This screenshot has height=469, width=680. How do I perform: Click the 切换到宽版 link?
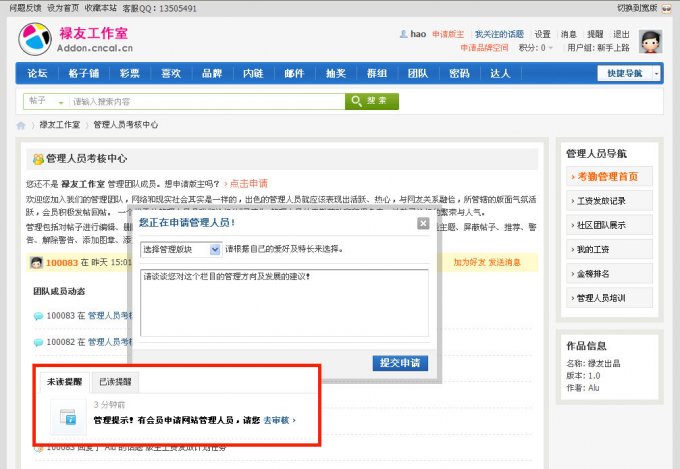point(637,8)
